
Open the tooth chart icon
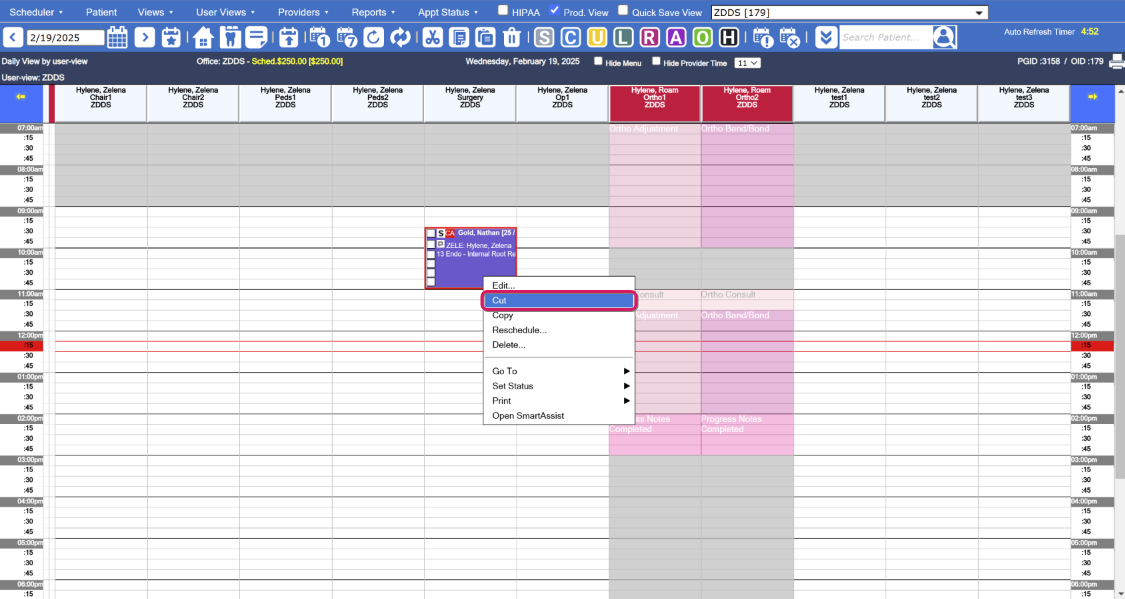[x=230, y=37]
